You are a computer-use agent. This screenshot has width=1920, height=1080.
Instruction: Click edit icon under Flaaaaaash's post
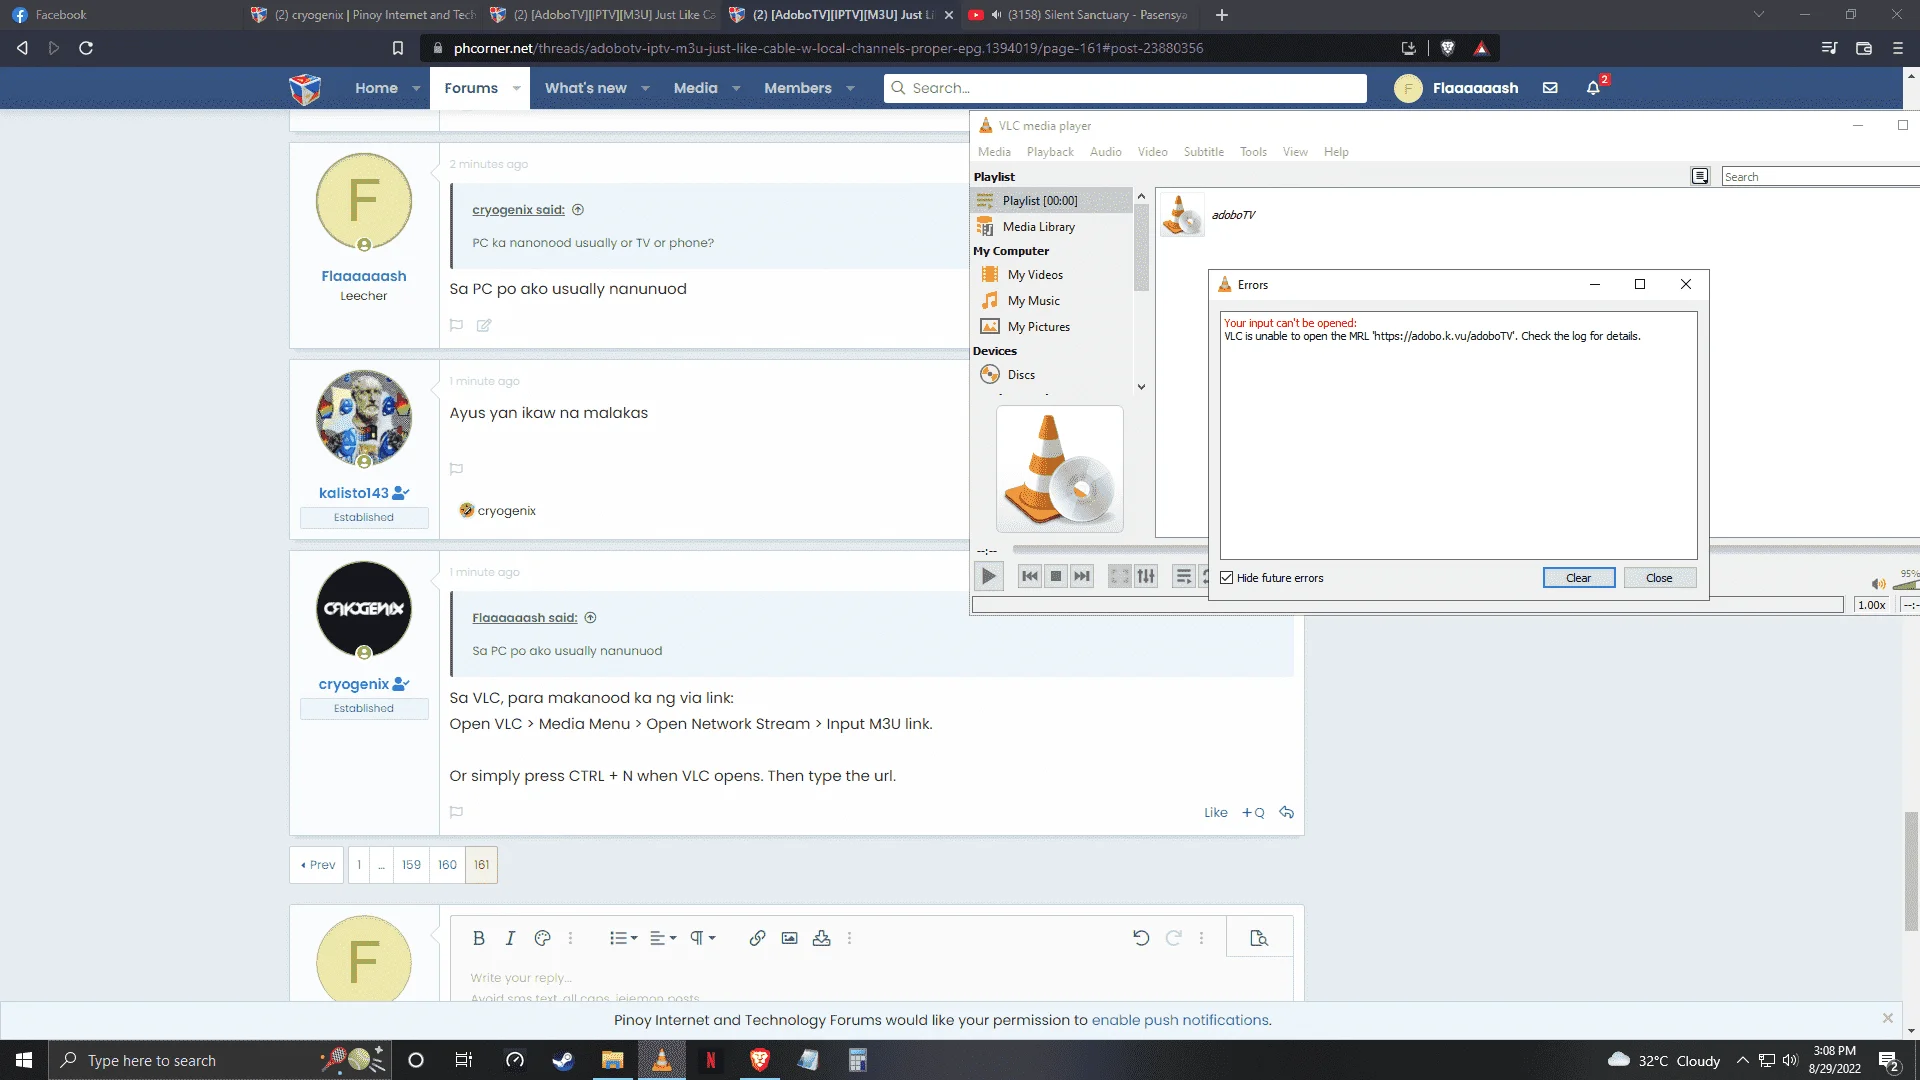[x=484, y=325]
